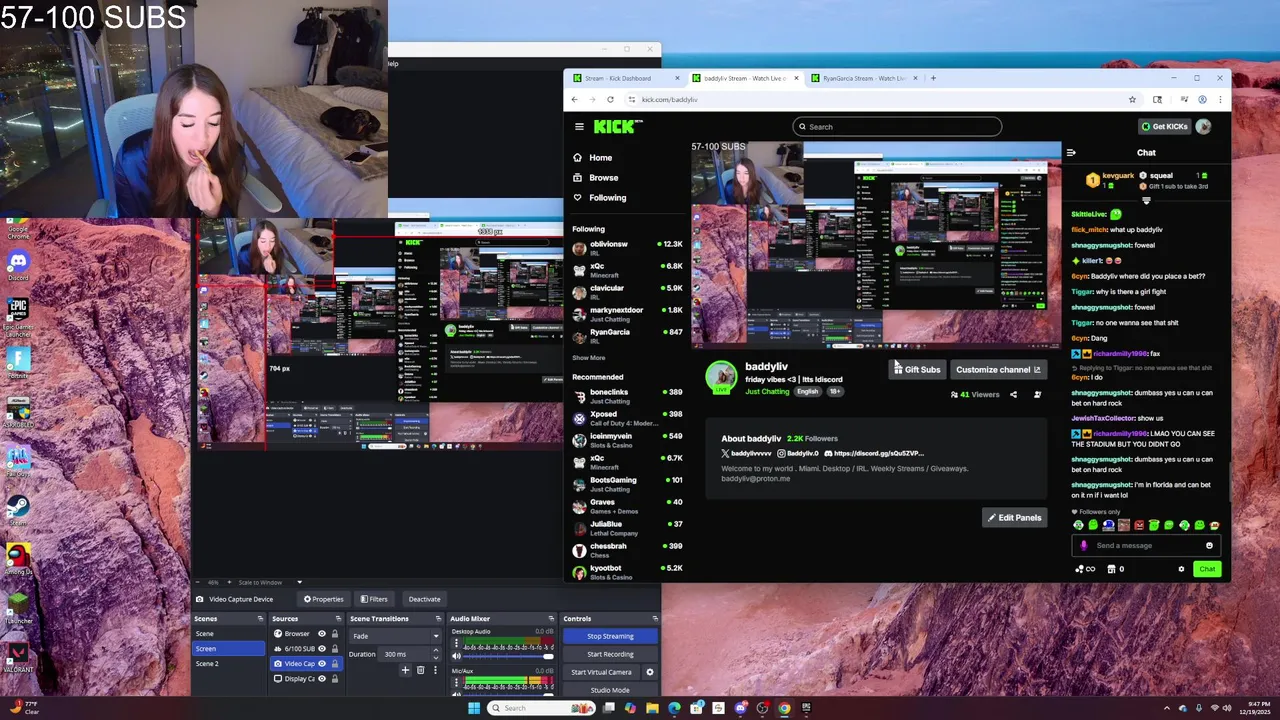1280x720 pixels.
Task: Click Customize channel button
Action: tap(998, 370)
